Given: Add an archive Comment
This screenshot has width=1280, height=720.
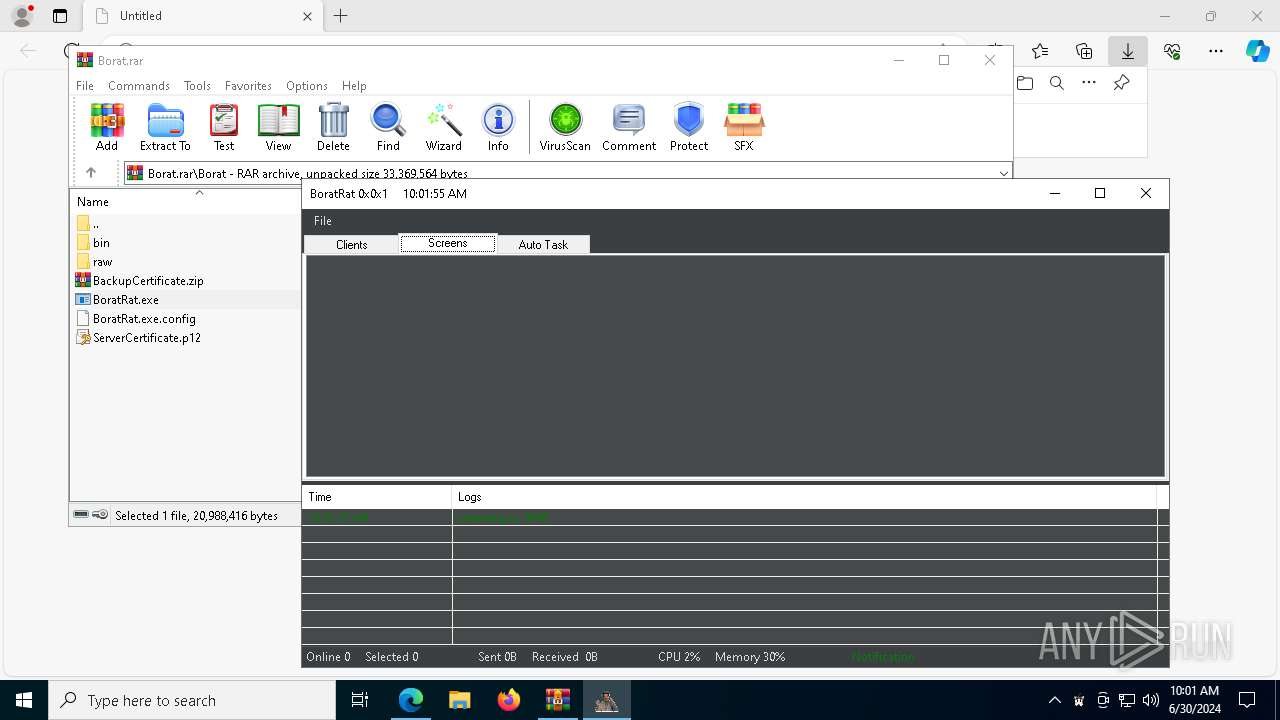Looking at the screenshot, I should pyautogui.click(x=629, y=127).
